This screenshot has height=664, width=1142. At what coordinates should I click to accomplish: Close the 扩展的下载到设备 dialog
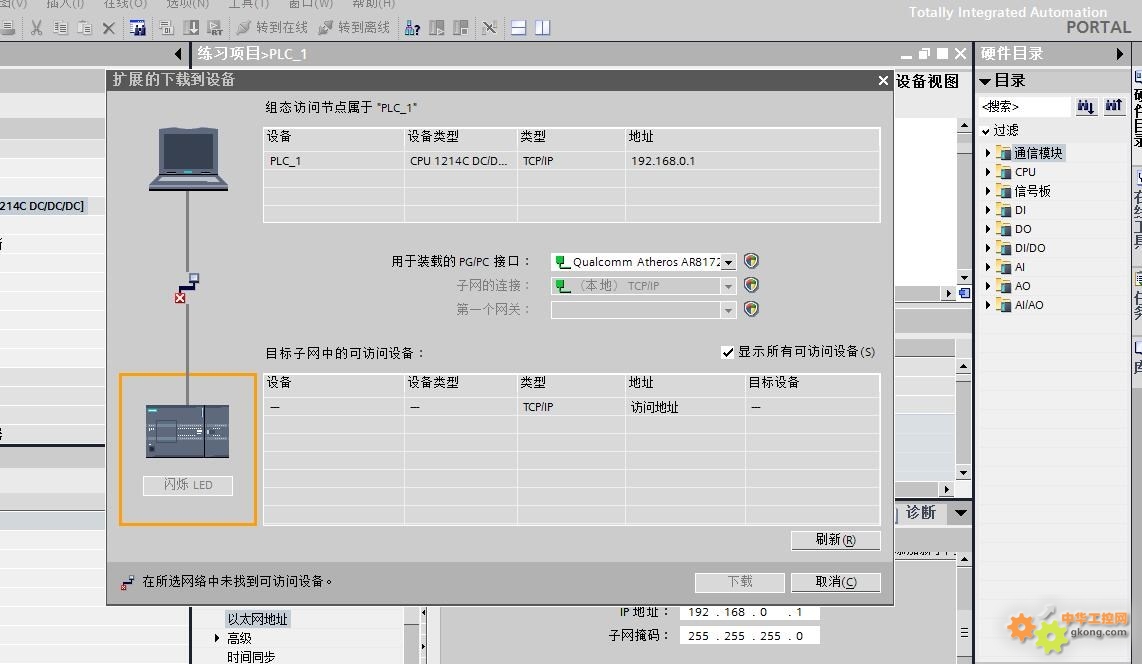point(883,80)
